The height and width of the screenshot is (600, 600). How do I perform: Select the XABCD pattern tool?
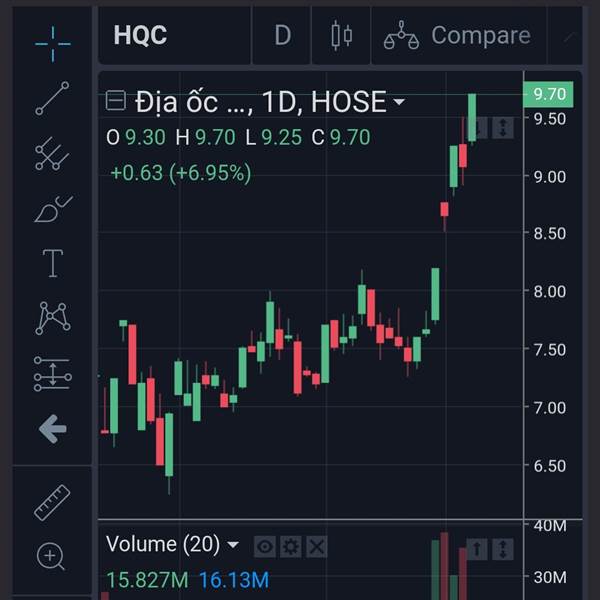pos(53,318)
